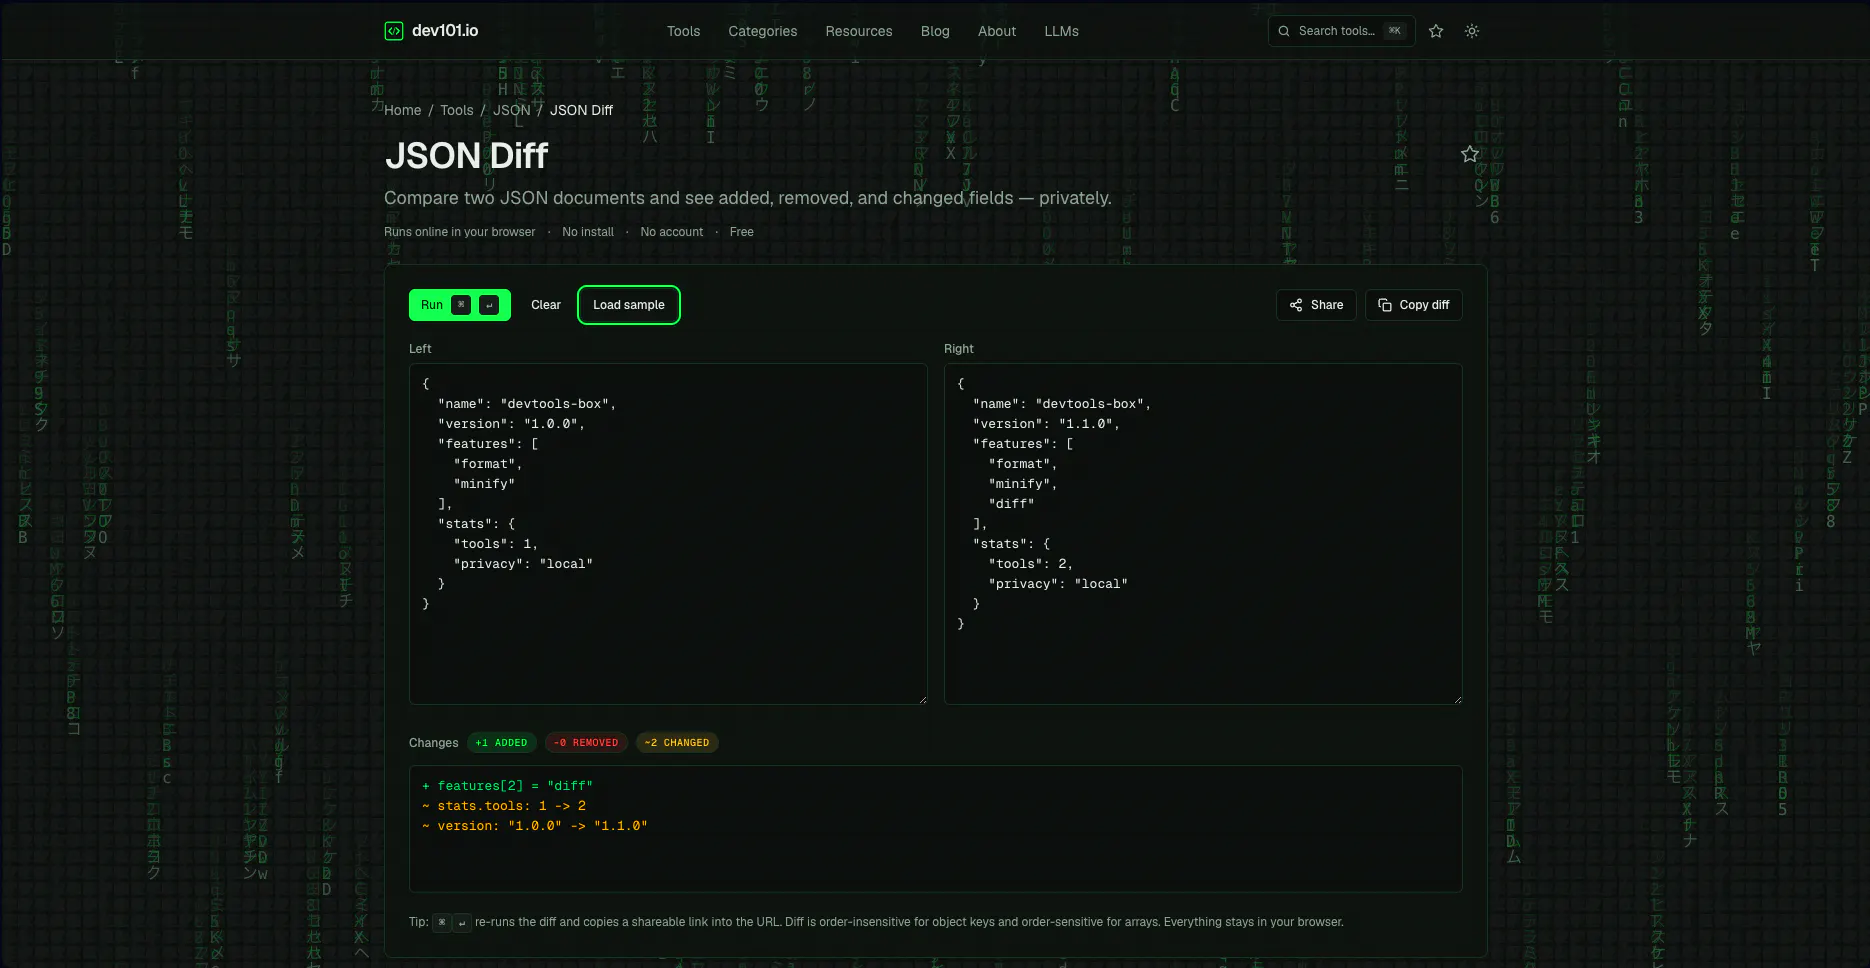Focus the Search tools field
Image resolution: width=1870 pixels, height=968 pixels.
point(1341,31)
